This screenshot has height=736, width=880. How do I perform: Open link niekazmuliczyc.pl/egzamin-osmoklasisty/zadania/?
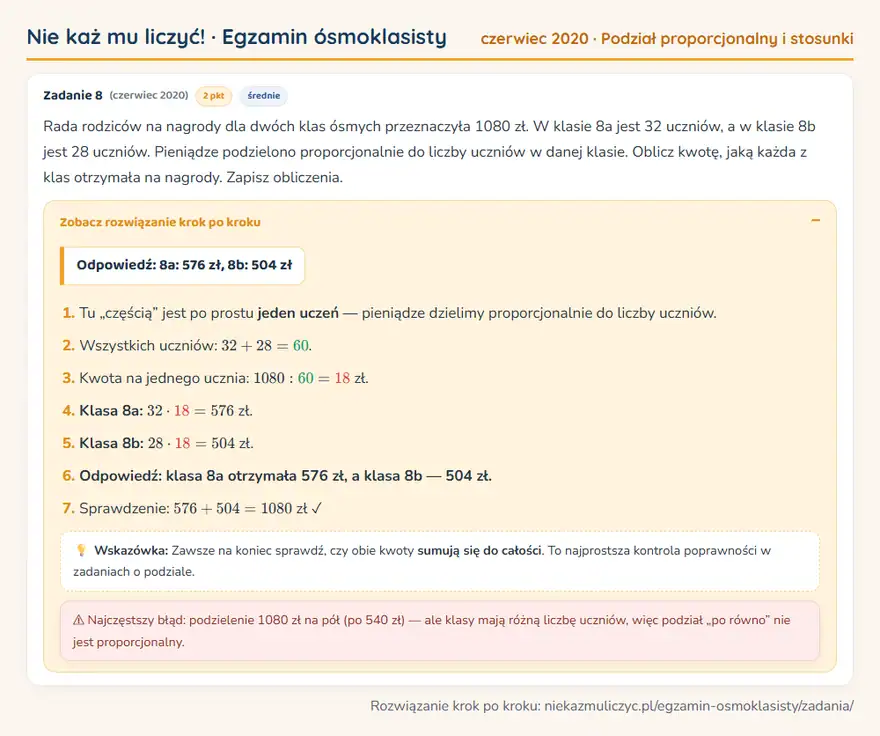click(x=699, y=706)
